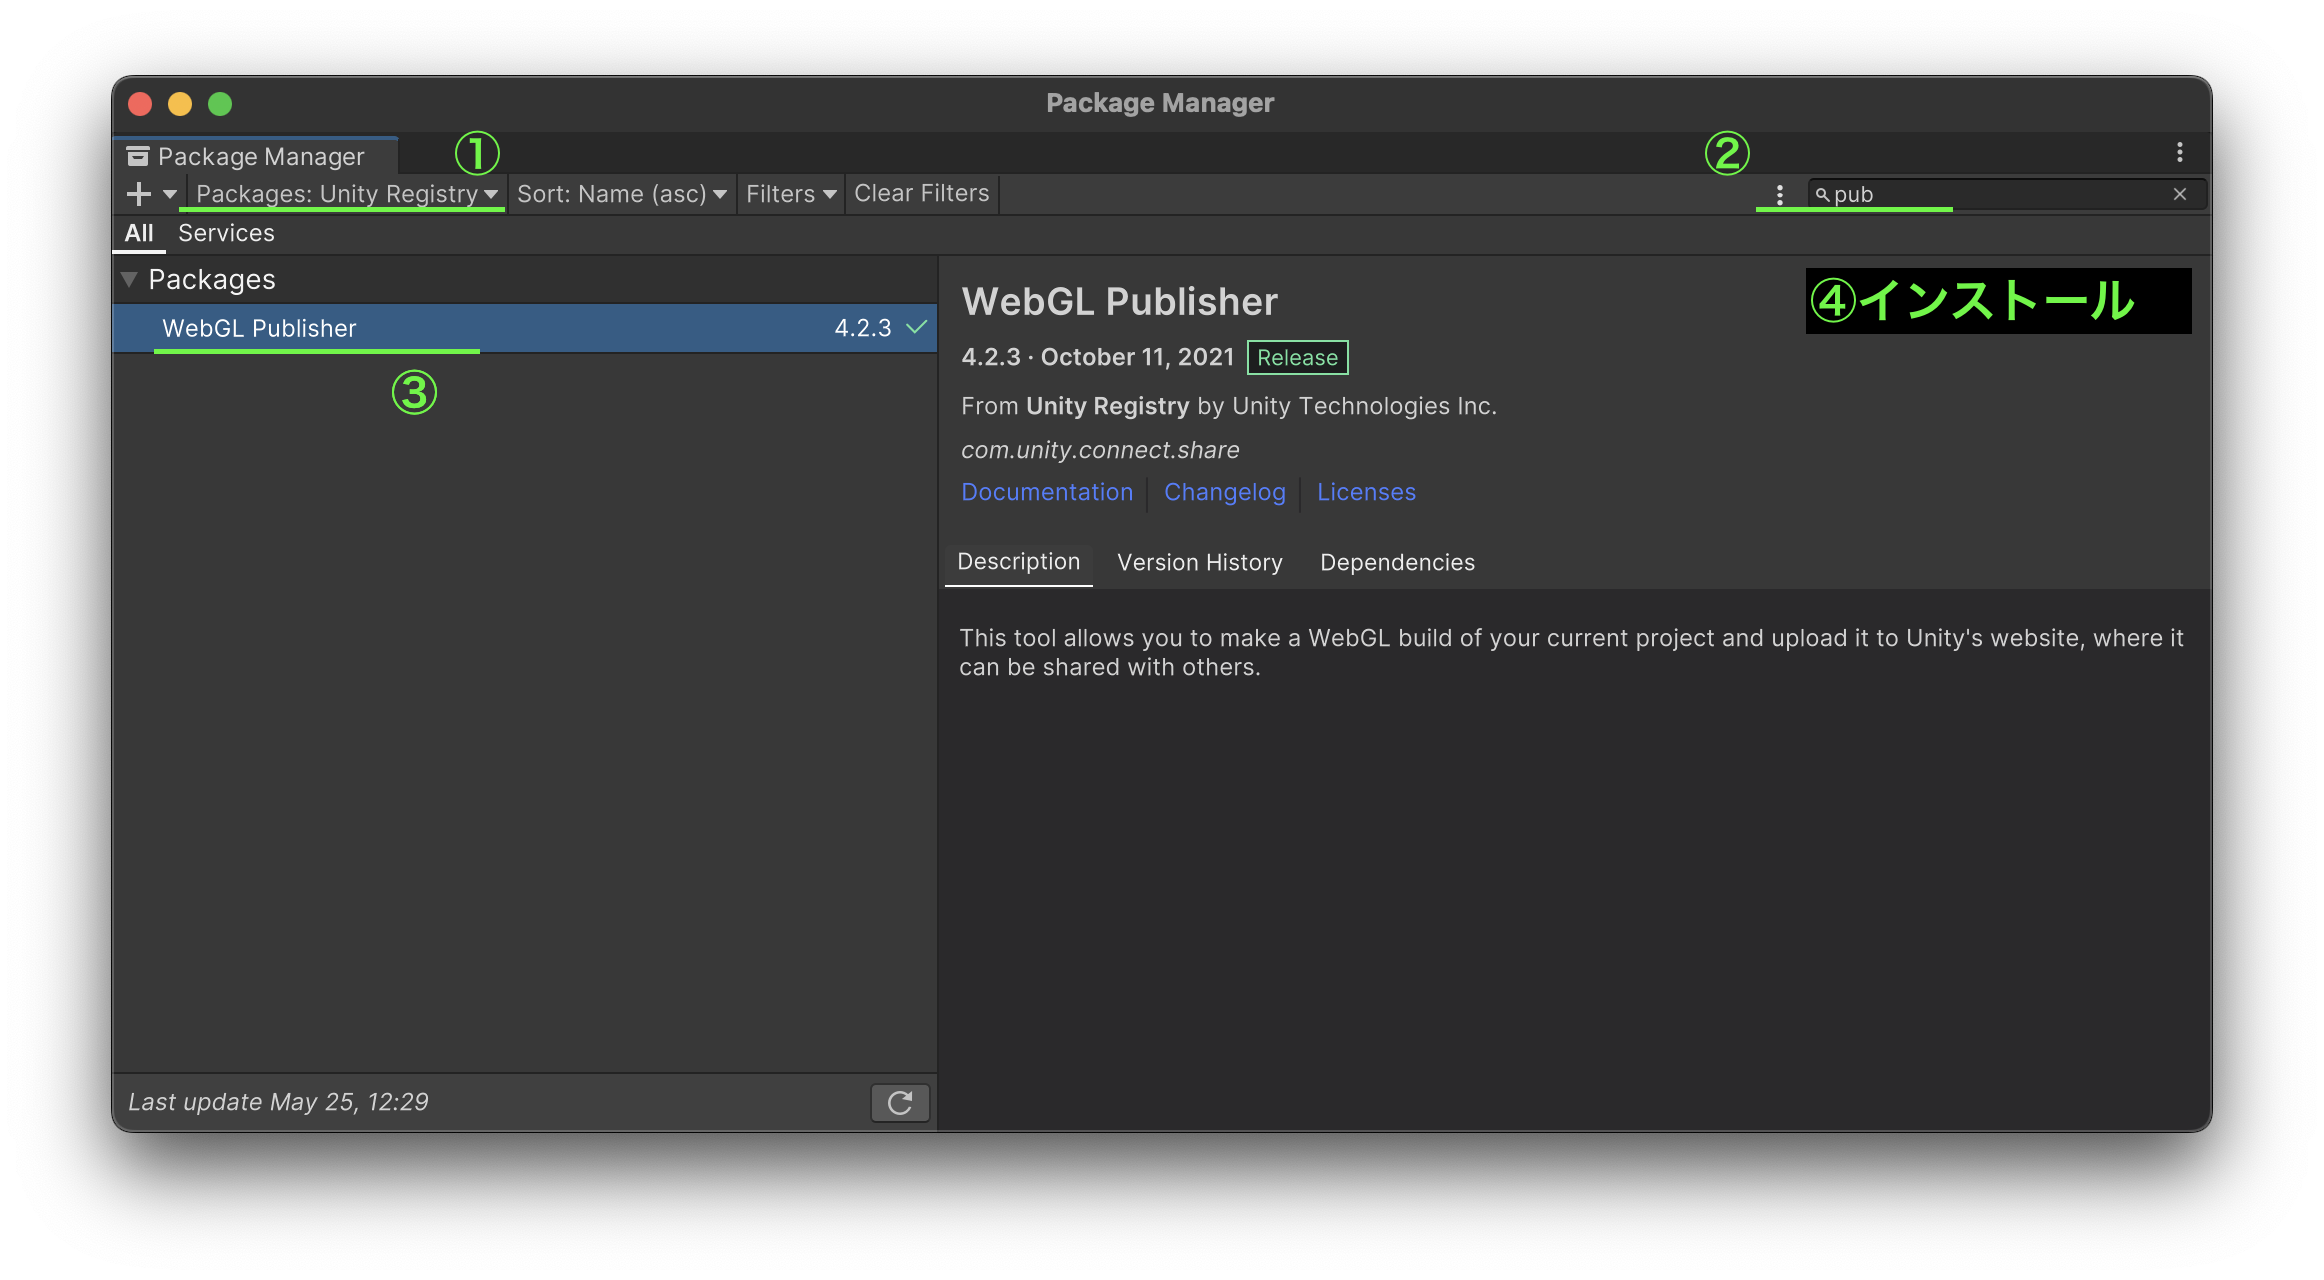Click the refresh package list icon
2324x1280 pixels.
[x=900, y=1102]
